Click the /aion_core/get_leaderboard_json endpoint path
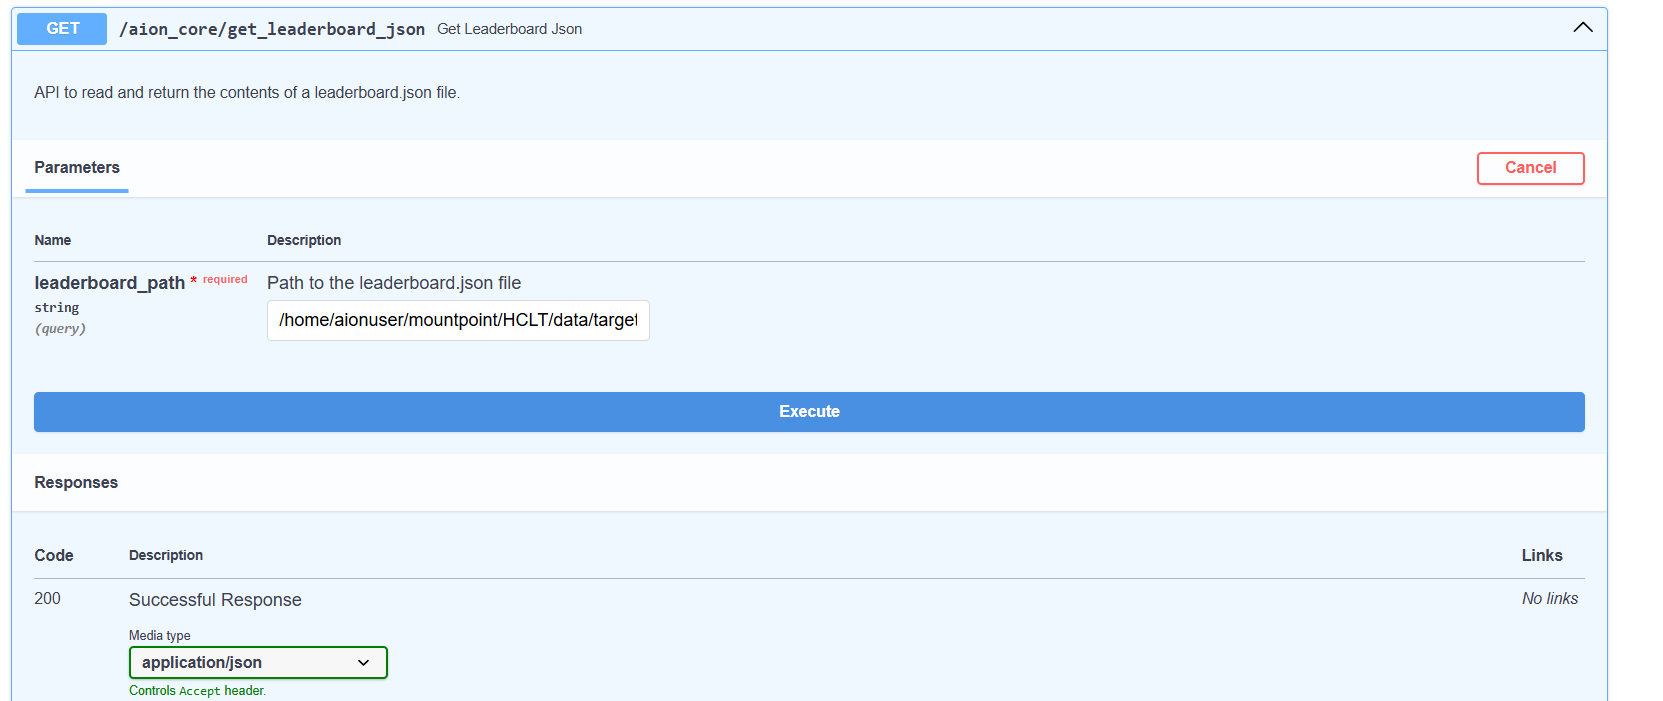Viewport: 1663px width, 701px height. 272,29
